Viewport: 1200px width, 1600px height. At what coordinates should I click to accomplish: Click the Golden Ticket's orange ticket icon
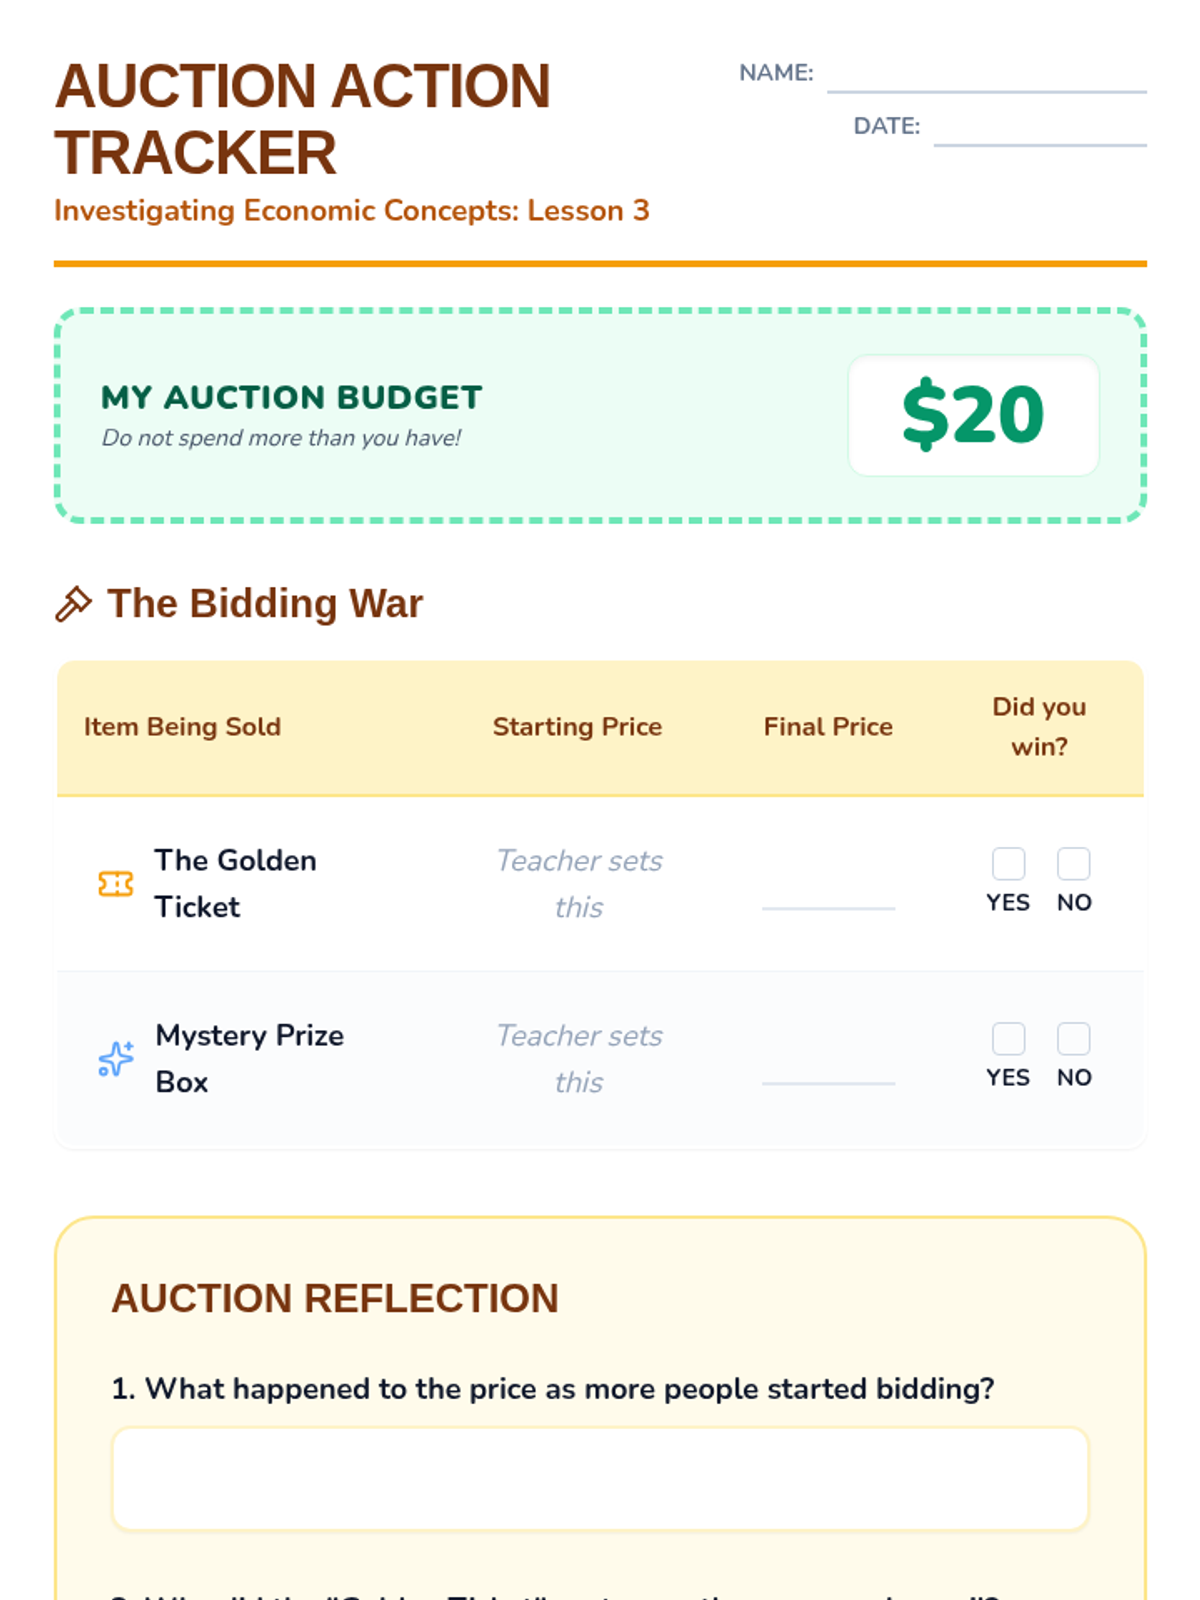pyautogui.click(x=116, y=884)
